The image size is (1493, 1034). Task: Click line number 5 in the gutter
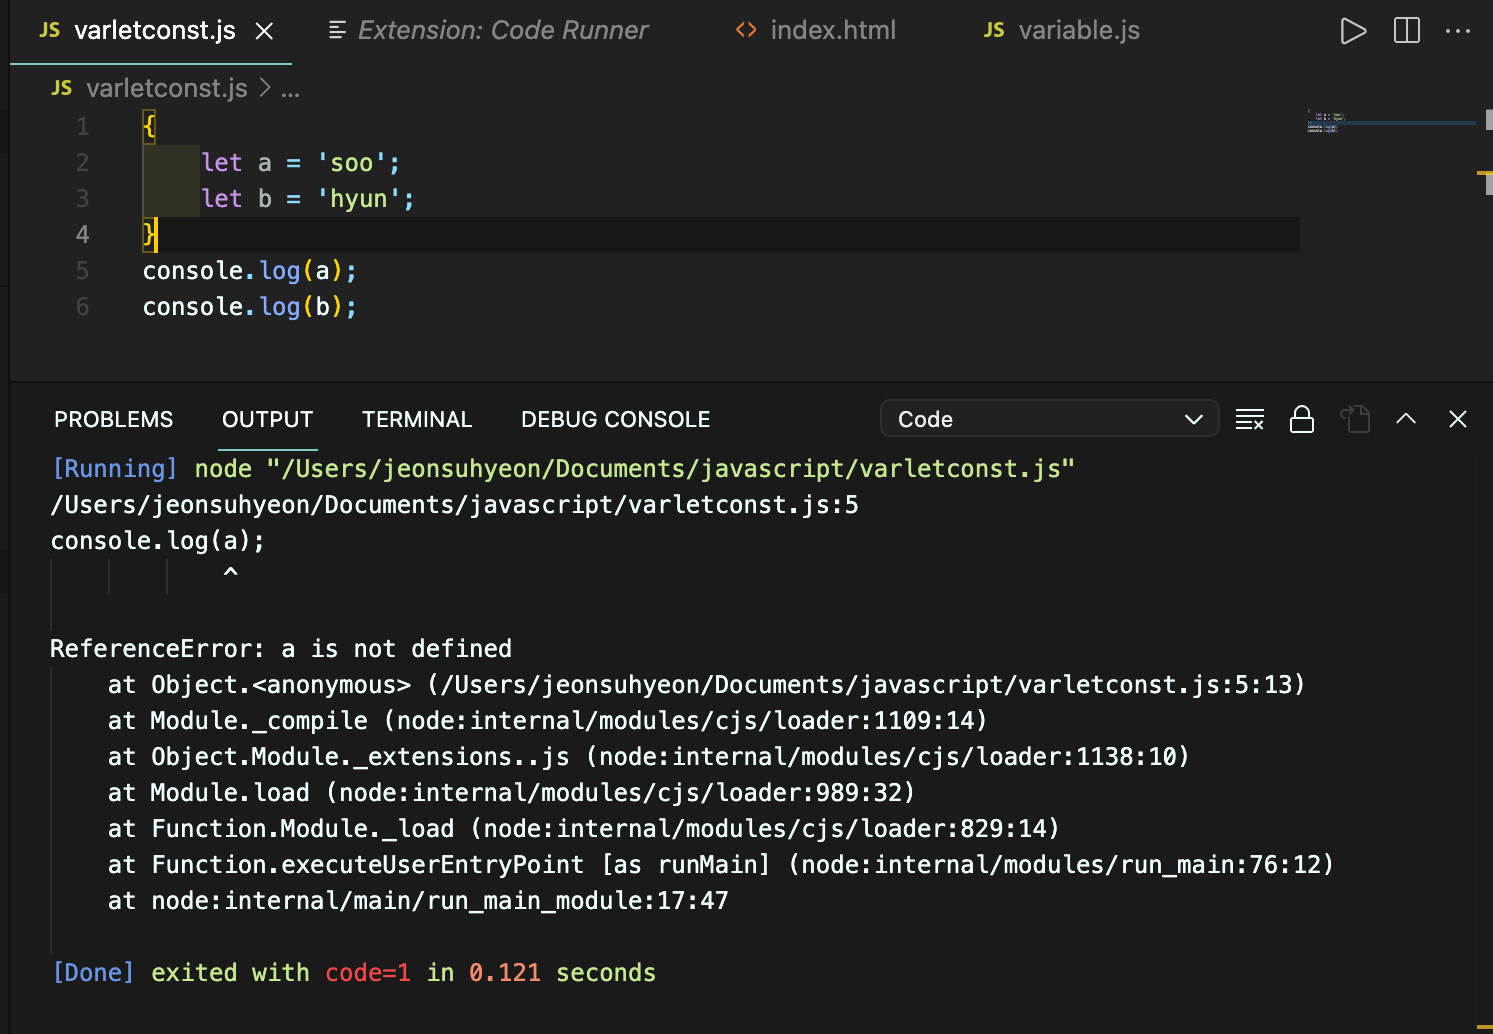point(82,271)
